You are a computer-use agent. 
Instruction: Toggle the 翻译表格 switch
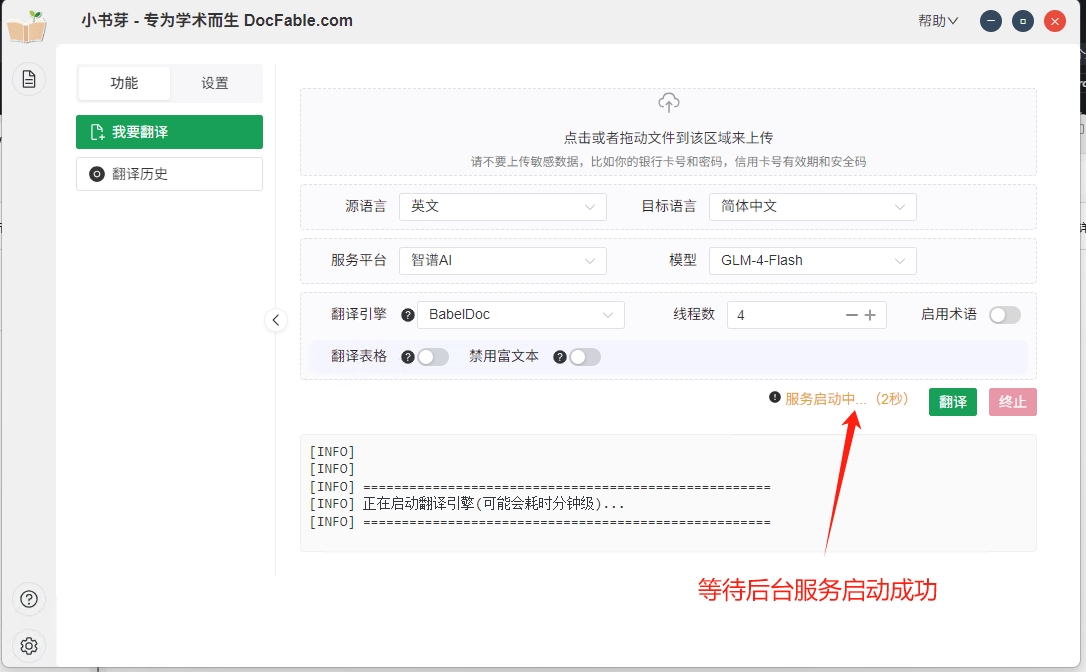point(433,357)
